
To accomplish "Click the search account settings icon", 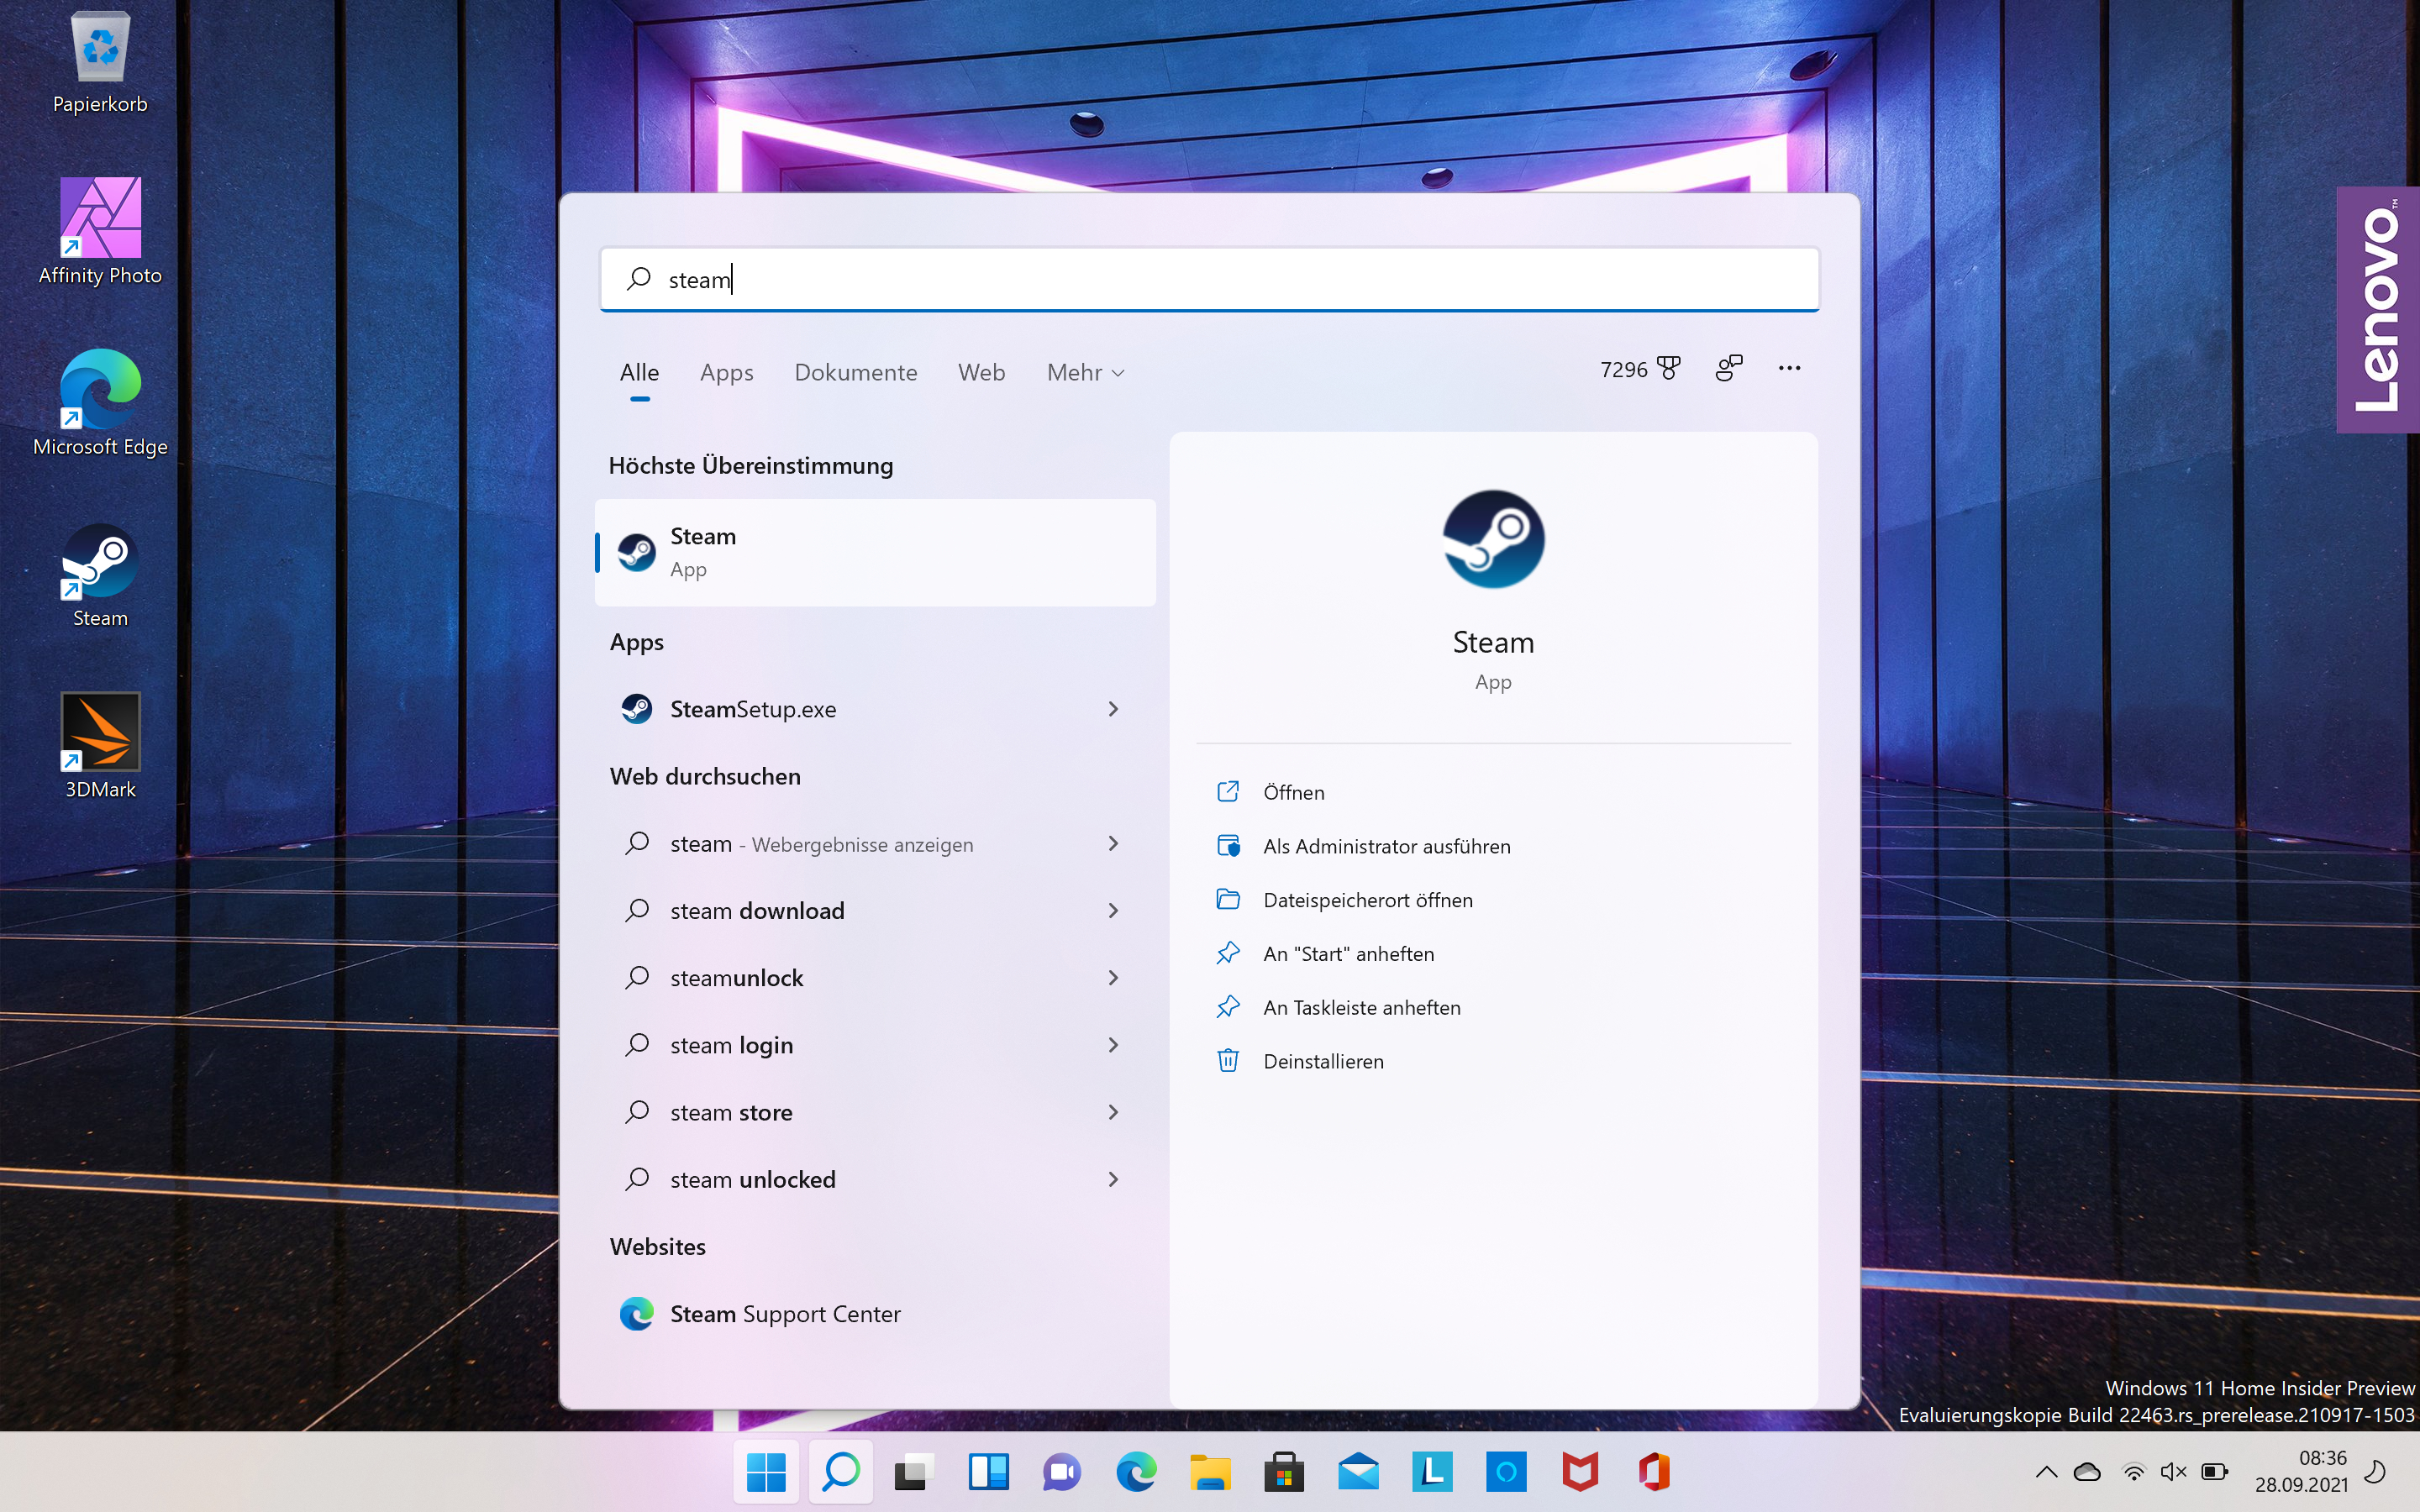I will click(1729, 369).
